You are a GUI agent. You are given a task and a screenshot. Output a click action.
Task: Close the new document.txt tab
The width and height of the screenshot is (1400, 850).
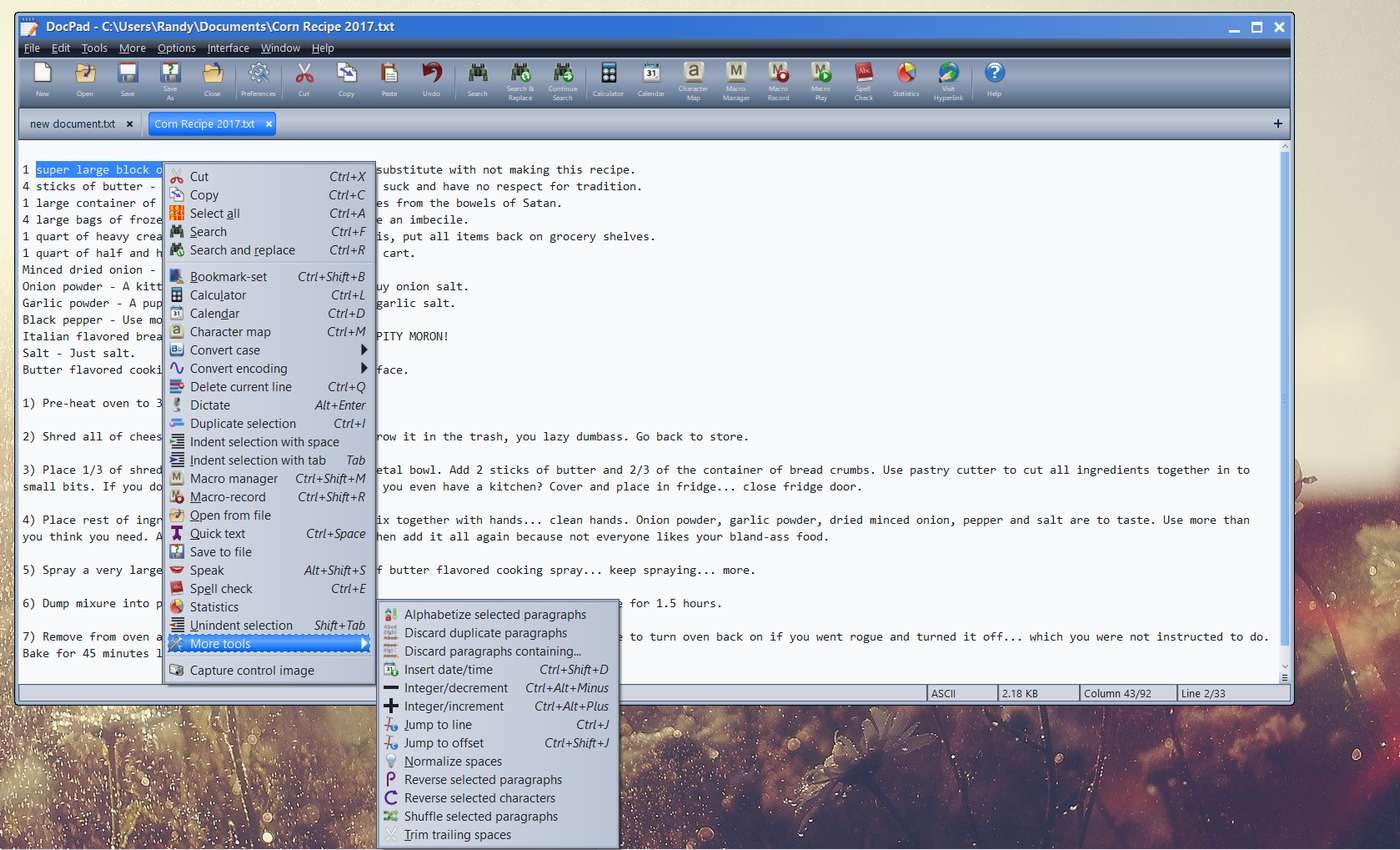tap(129, 124)
